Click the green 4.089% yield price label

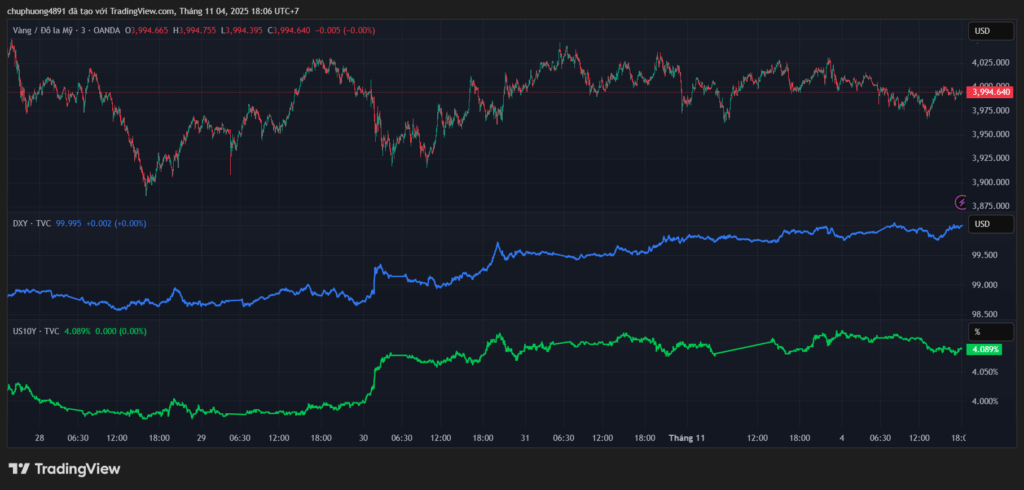(x=985, y=349)
